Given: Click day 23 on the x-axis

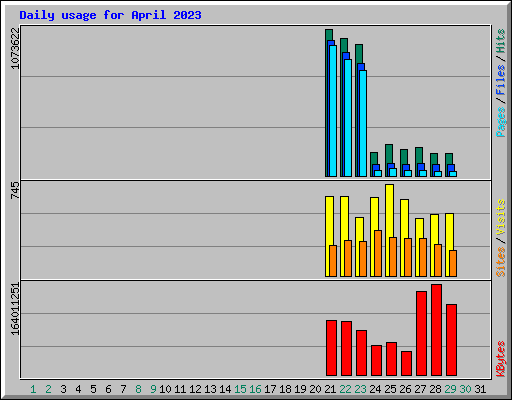Looking at the screenshot, I should [360, 389].
